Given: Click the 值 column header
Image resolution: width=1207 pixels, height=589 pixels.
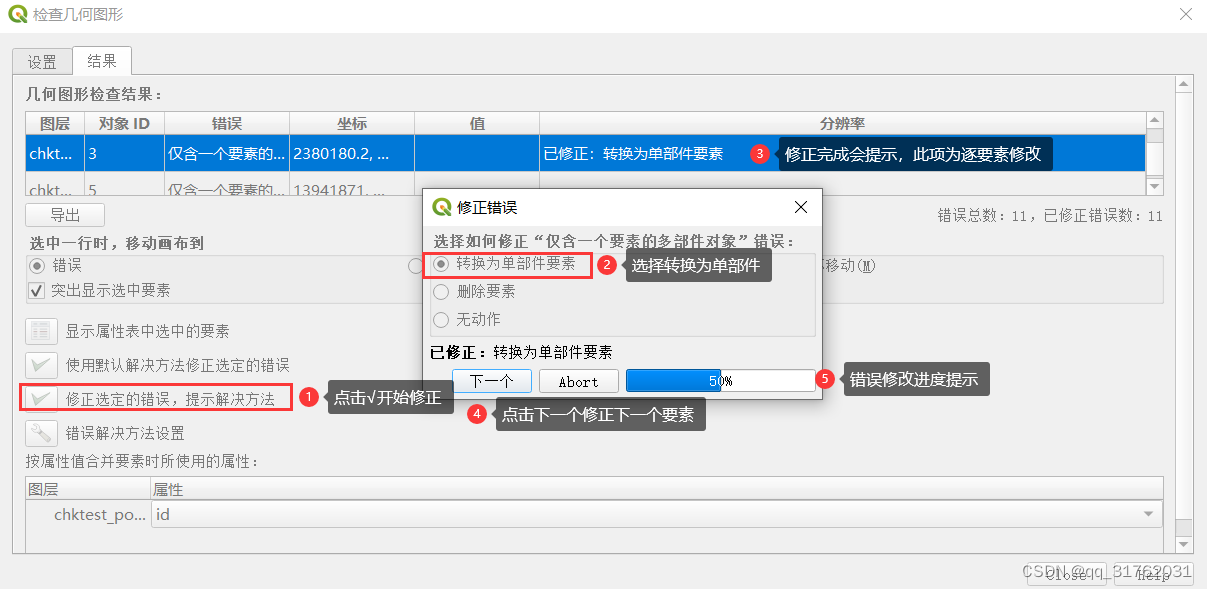Looking at the screenshot, I should pyautogui.click(x=477, y=123).
